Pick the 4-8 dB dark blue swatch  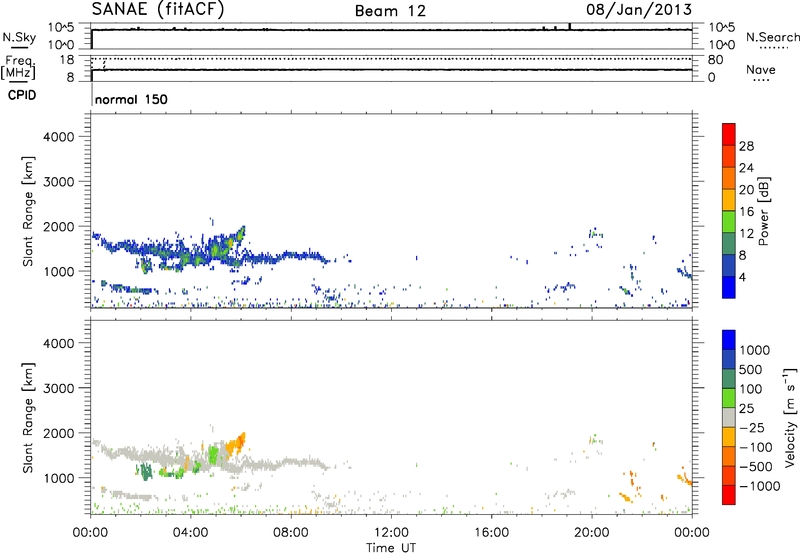tap(729, 266)
